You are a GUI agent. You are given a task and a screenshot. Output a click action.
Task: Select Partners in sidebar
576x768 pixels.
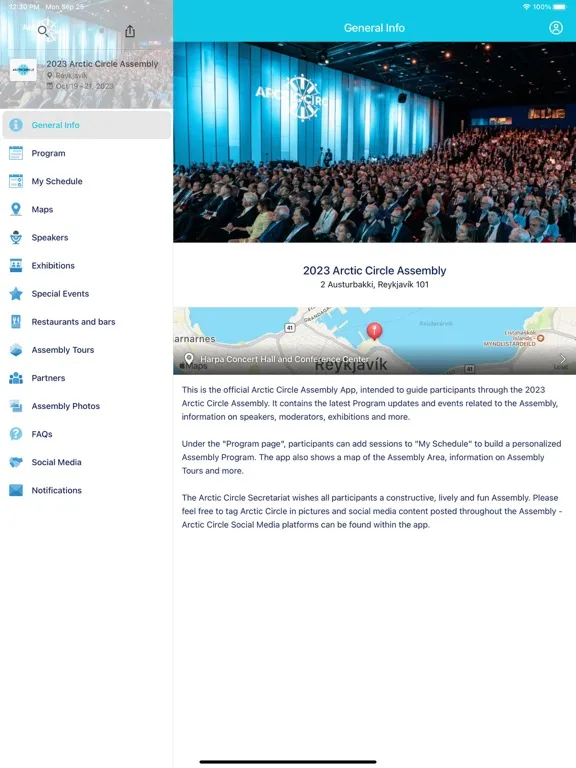[x=87, y=378]
